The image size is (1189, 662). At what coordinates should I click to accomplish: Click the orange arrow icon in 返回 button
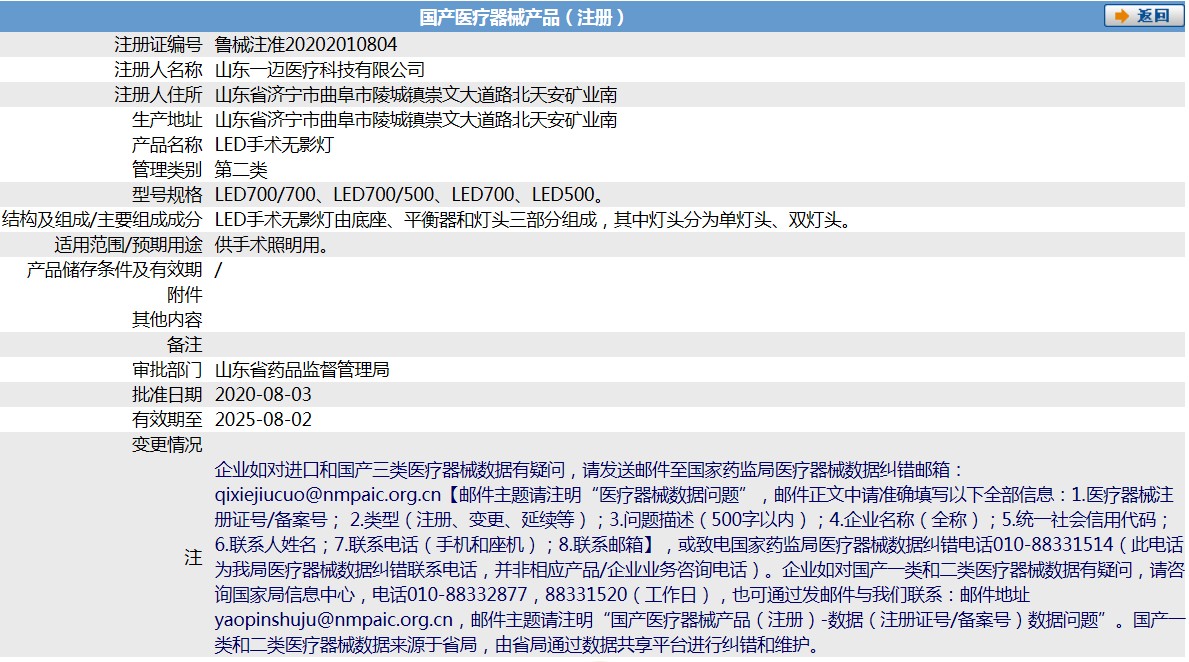(x=1122, y=16)
